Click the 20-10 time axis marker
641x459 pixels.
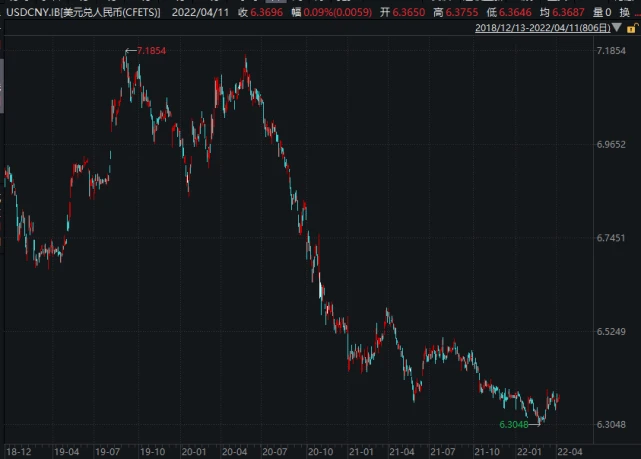point(320,452)
